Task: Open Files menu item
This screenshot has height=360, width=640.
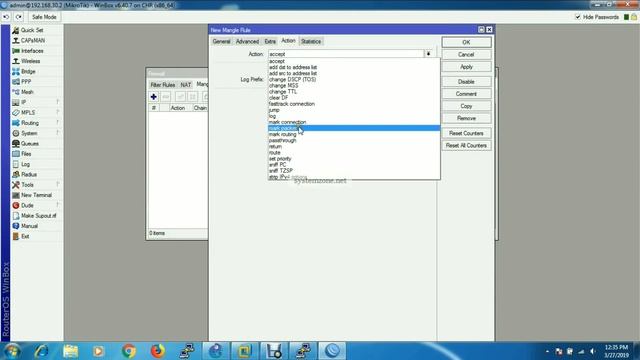Action: (x=26, y=154)
